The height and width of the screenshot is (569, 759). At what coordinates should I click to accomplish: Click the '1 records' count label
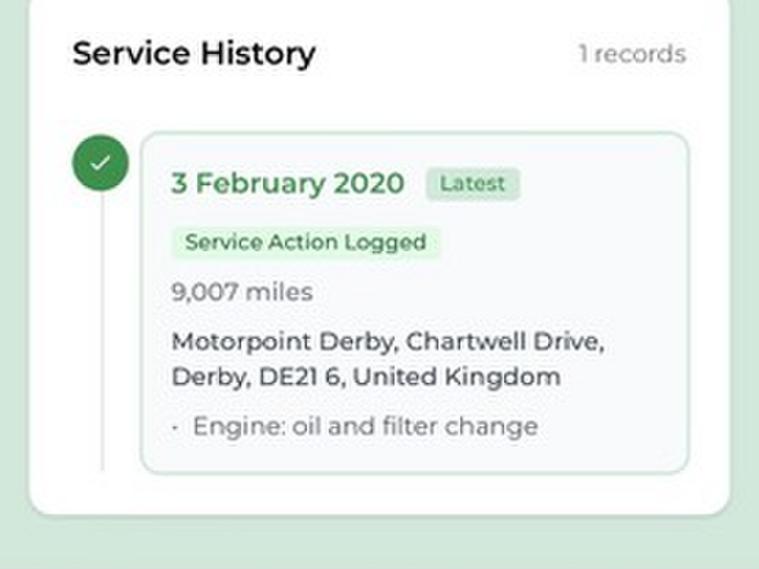click(x=632, y=54)
